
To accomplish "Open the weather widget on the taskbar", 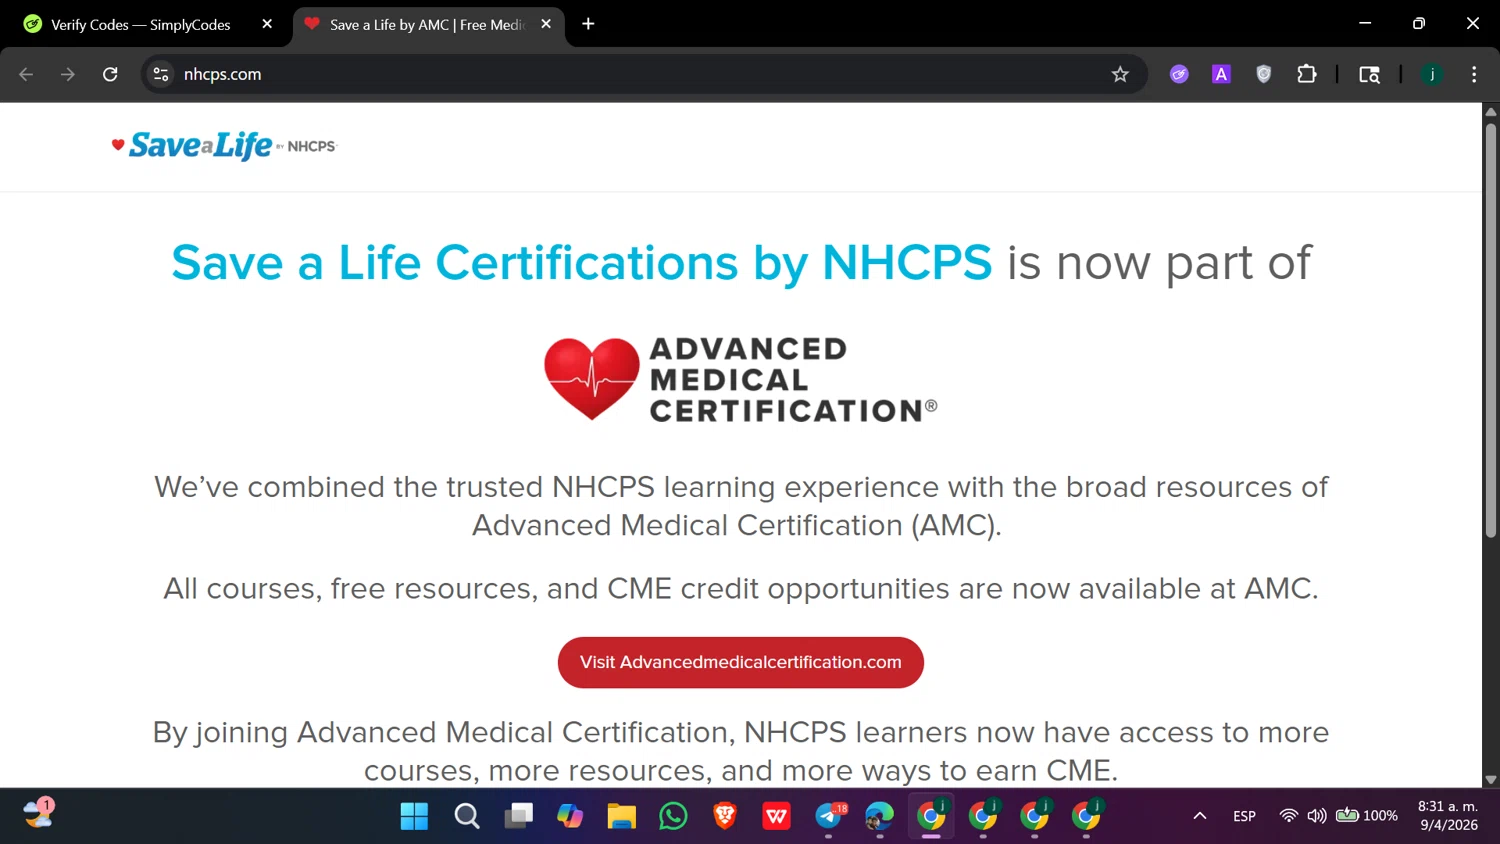I will (x=39, y=813).
